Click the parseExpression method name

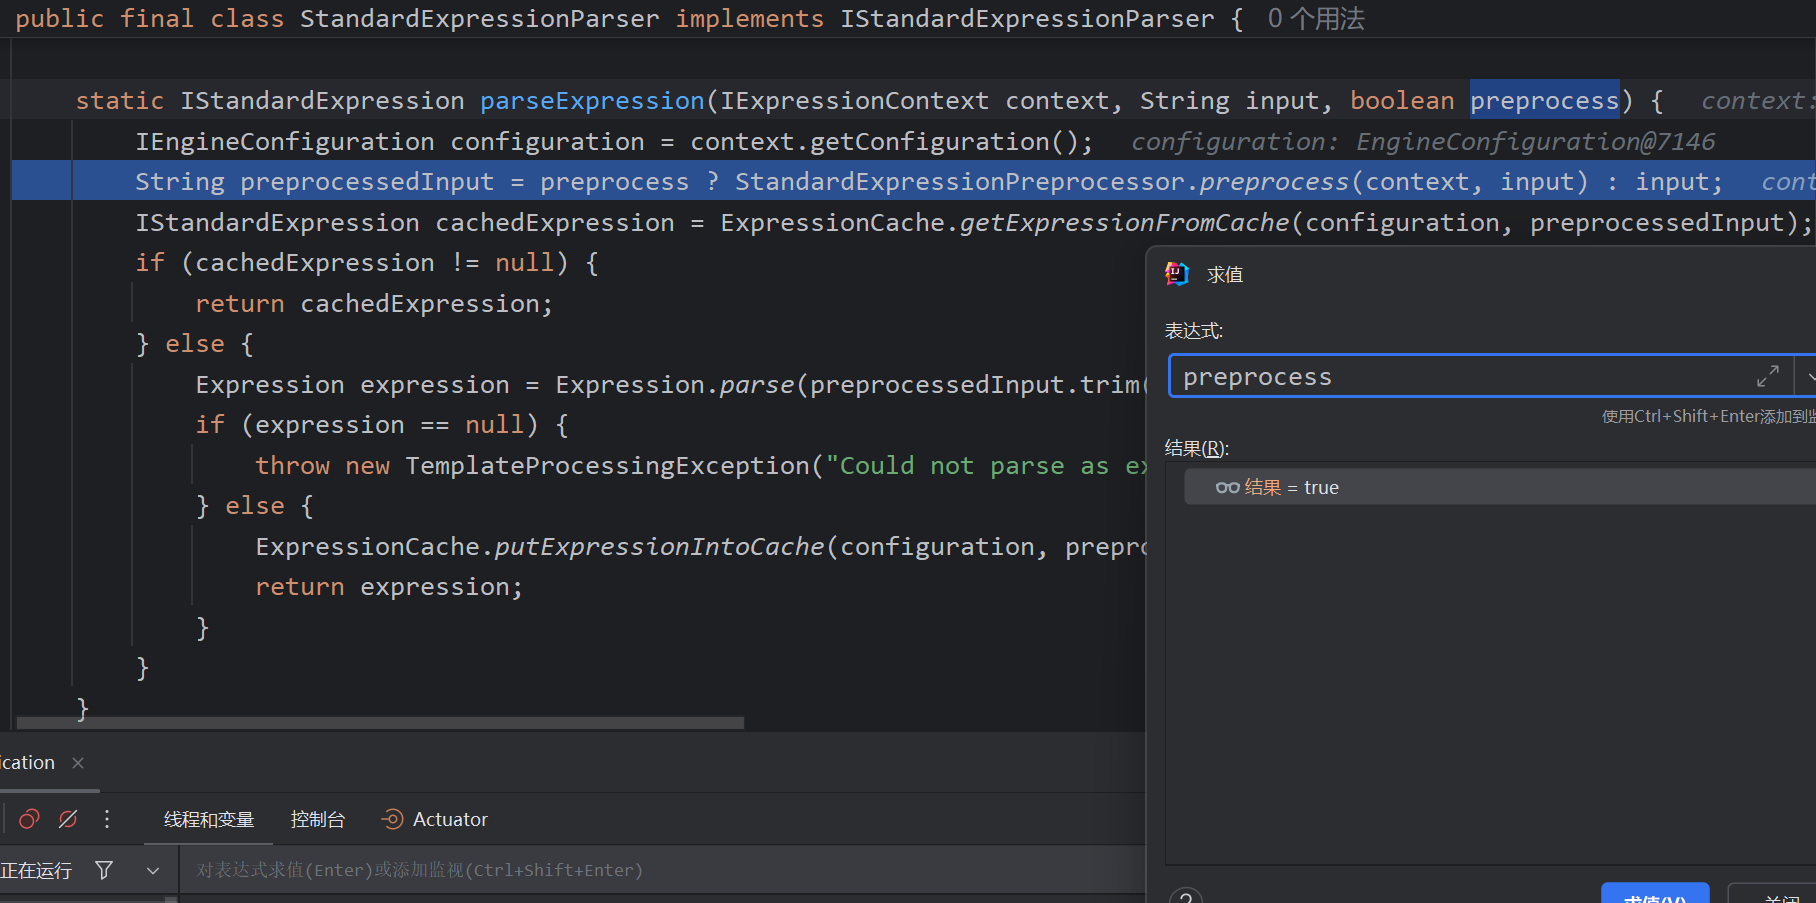[x=592, y=101]
